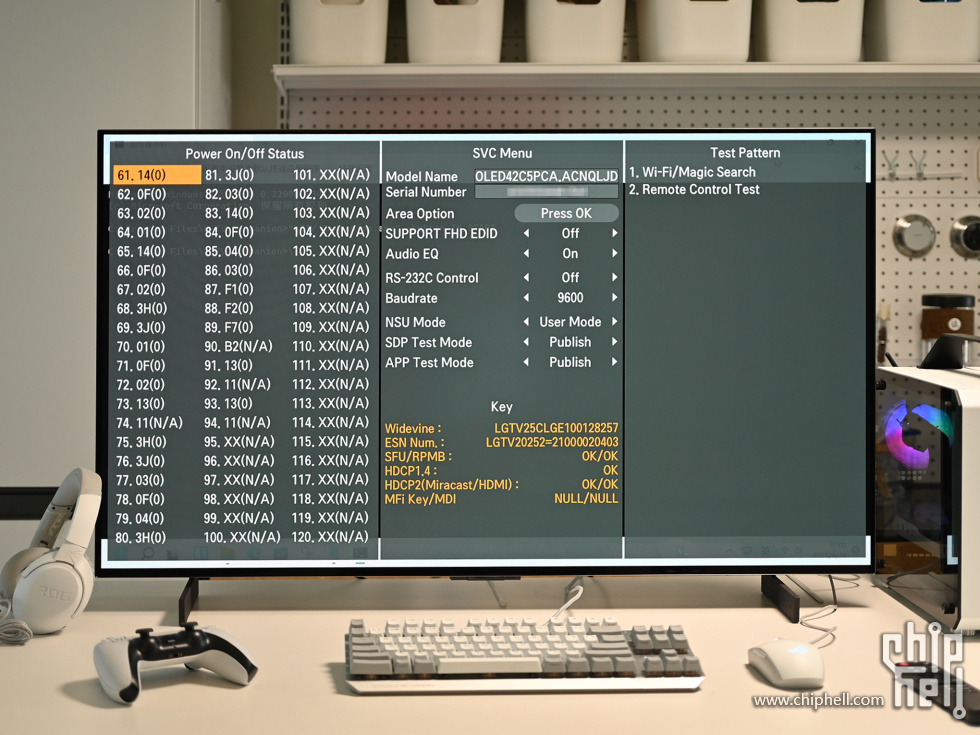The height and width of the screenshot is (735, 980).
Task: Select status entry 110. XX(N/A)
Action: tap(331, 346)
